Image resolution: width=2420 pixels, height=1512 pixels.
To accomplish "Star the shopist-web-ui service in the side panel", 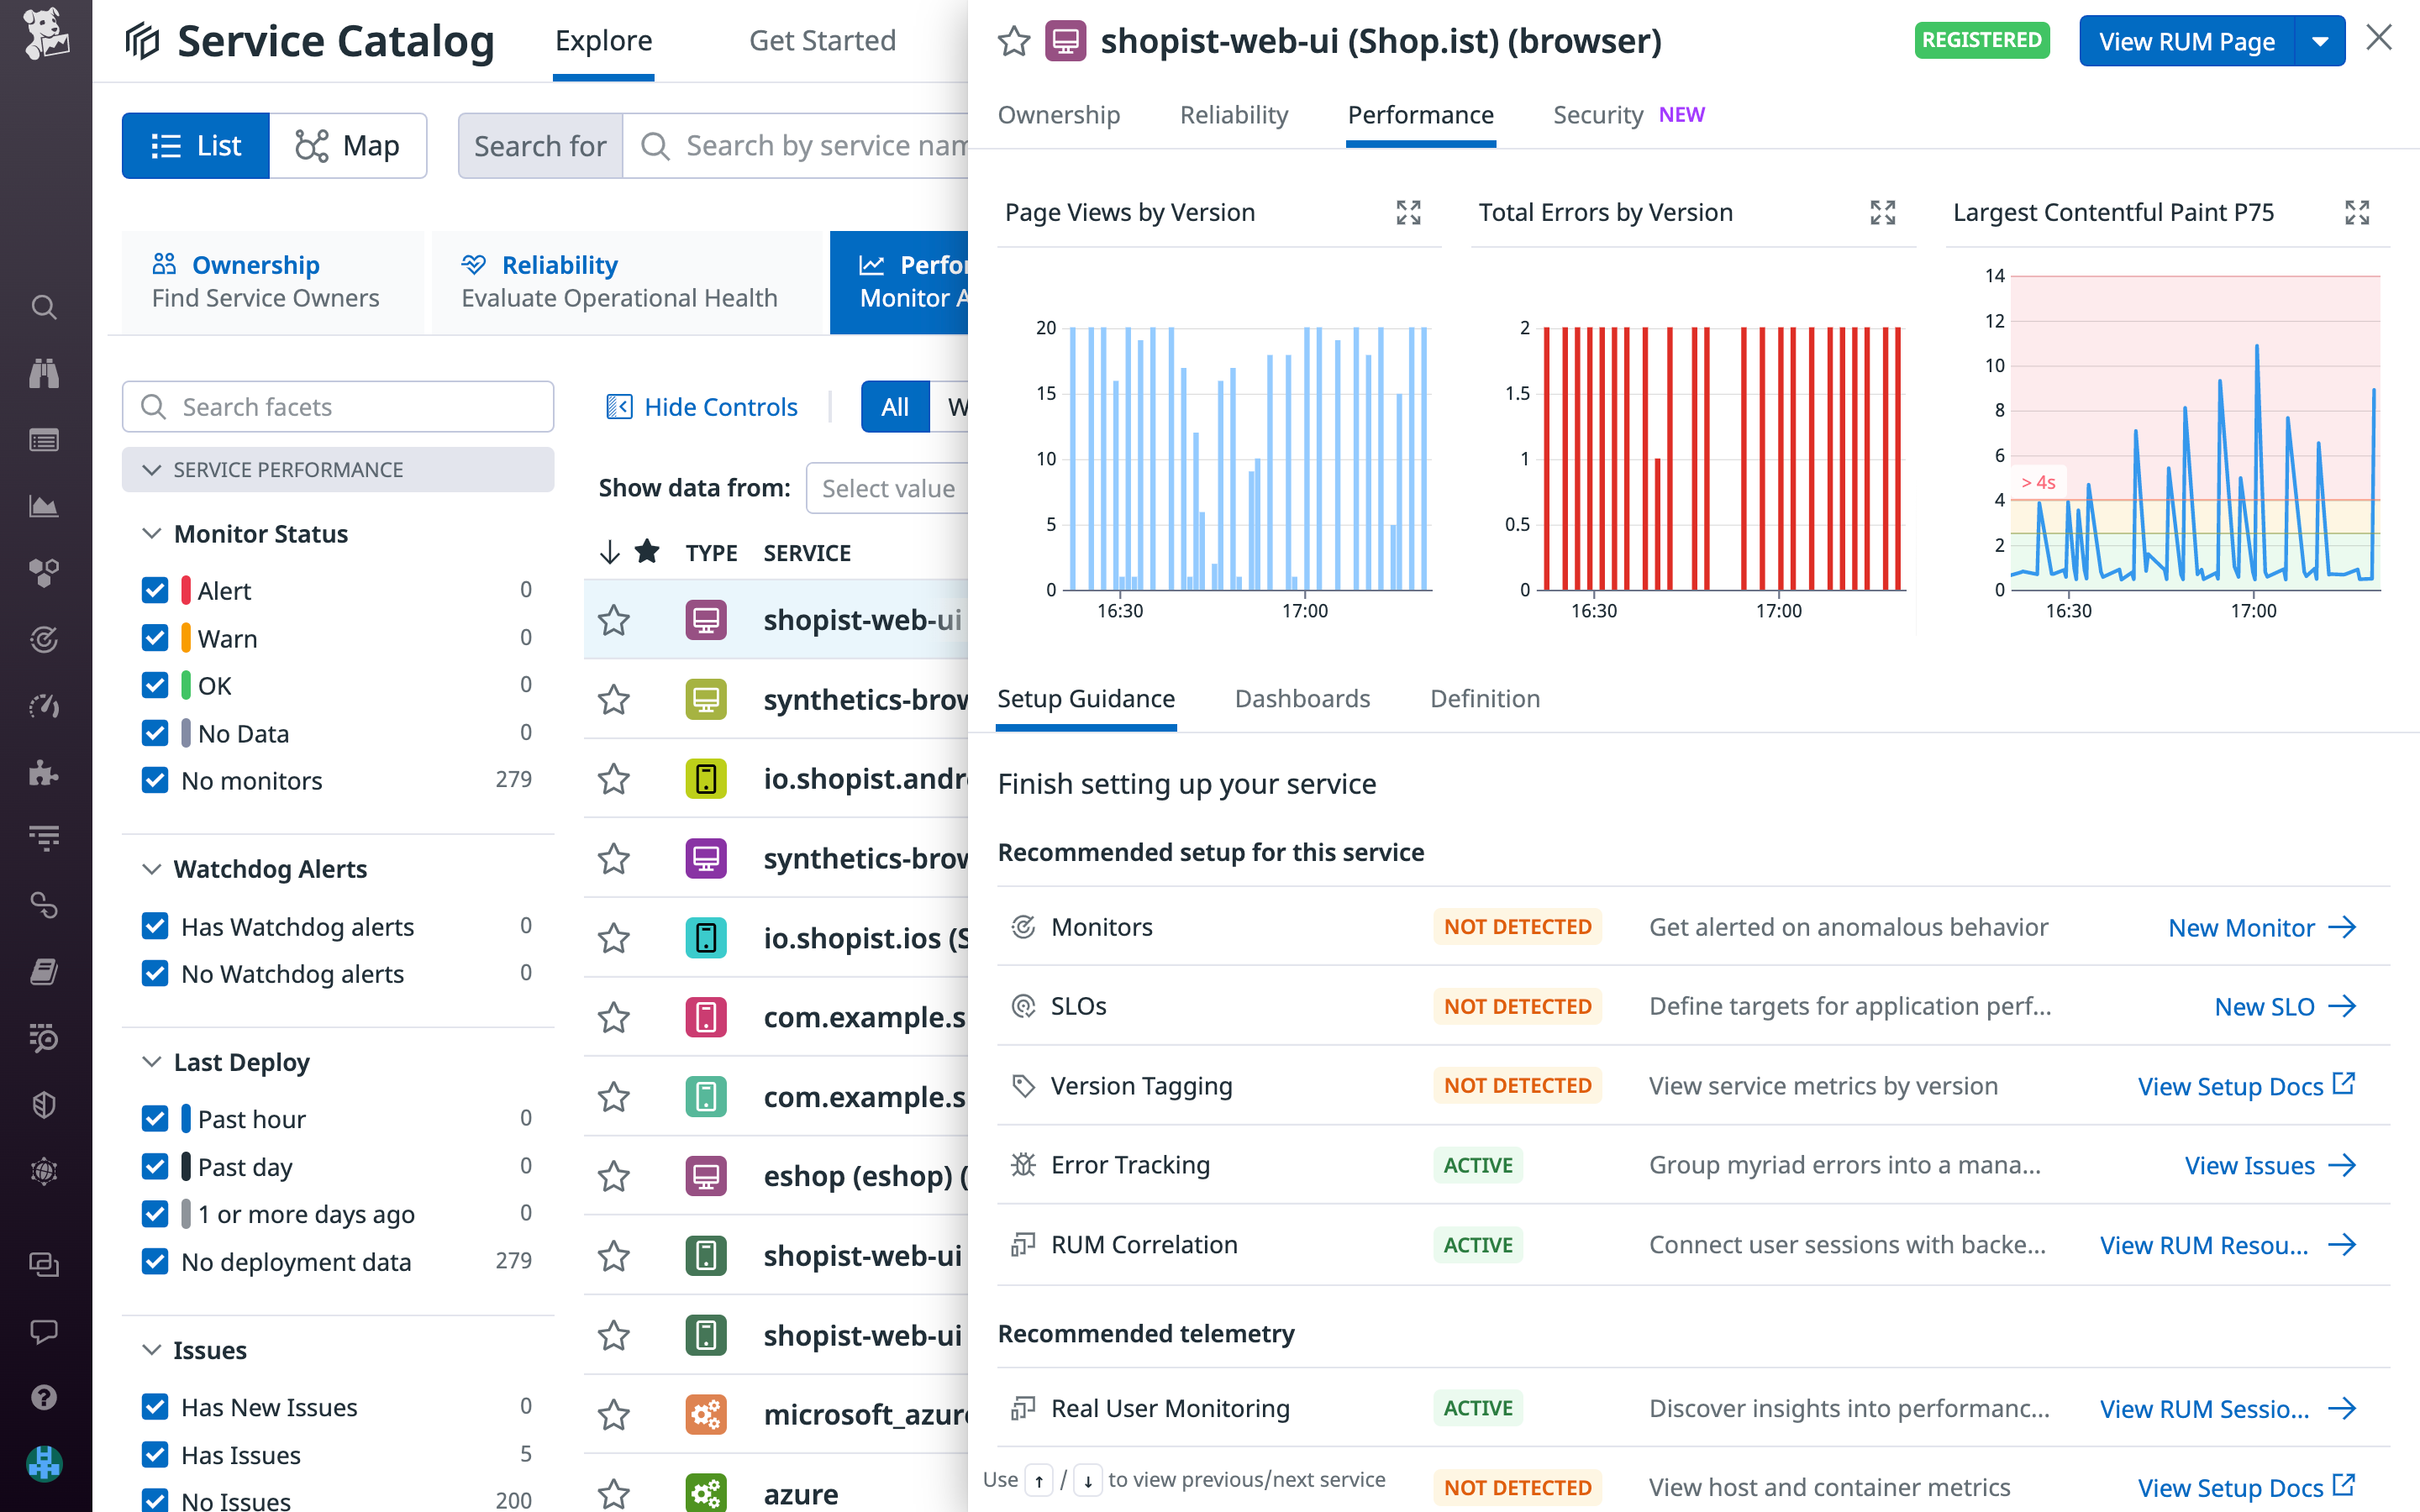I will point(1014,41).
